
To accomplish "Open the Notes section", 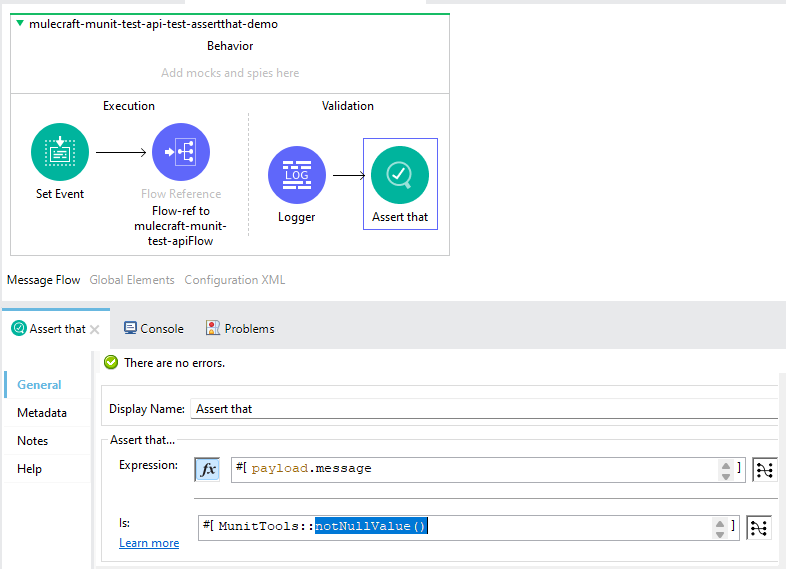I will click(33, 441).
